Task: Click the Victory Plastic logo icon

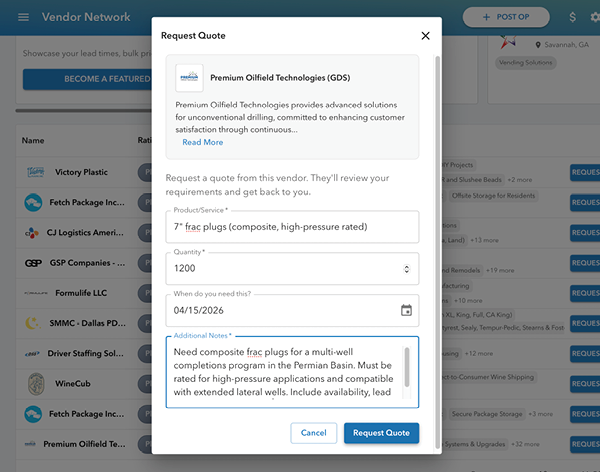Action: [x=35, y=172]
